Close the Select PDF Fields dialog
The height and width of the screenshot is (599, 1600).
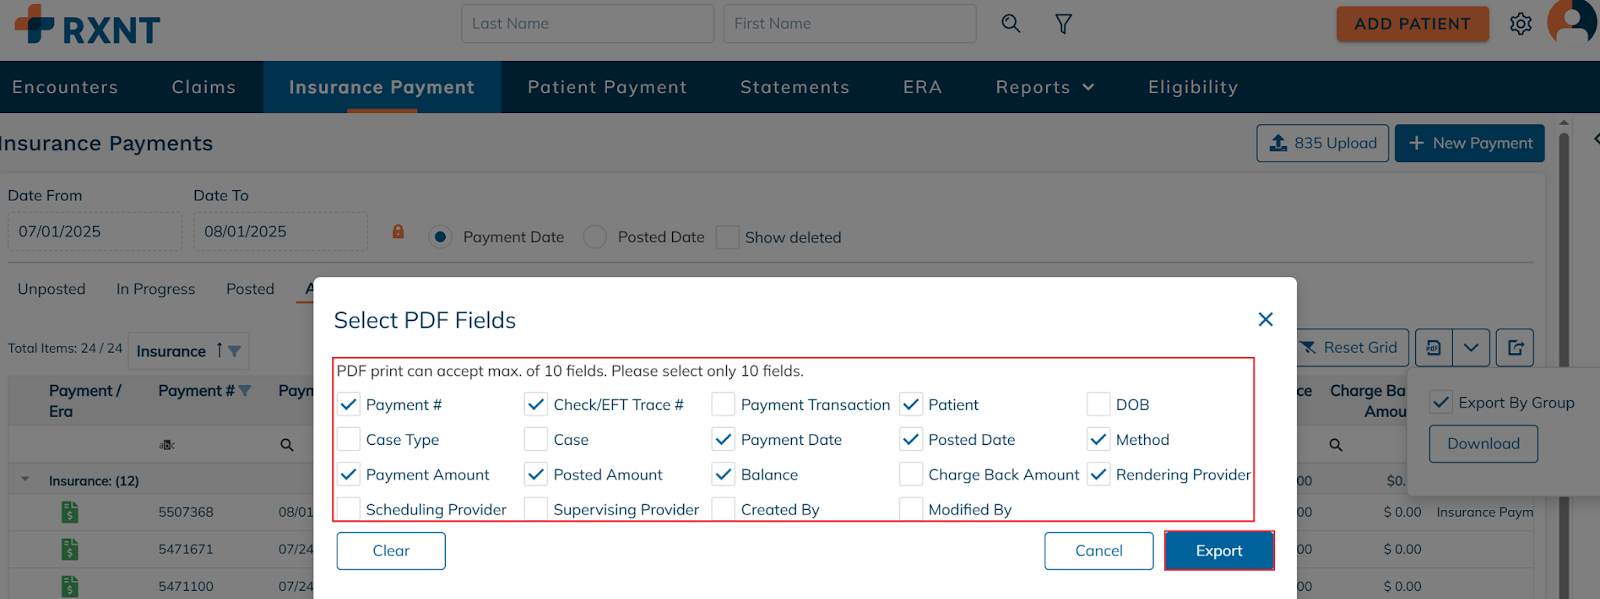pyautogui.click(x=1265, y=319)
